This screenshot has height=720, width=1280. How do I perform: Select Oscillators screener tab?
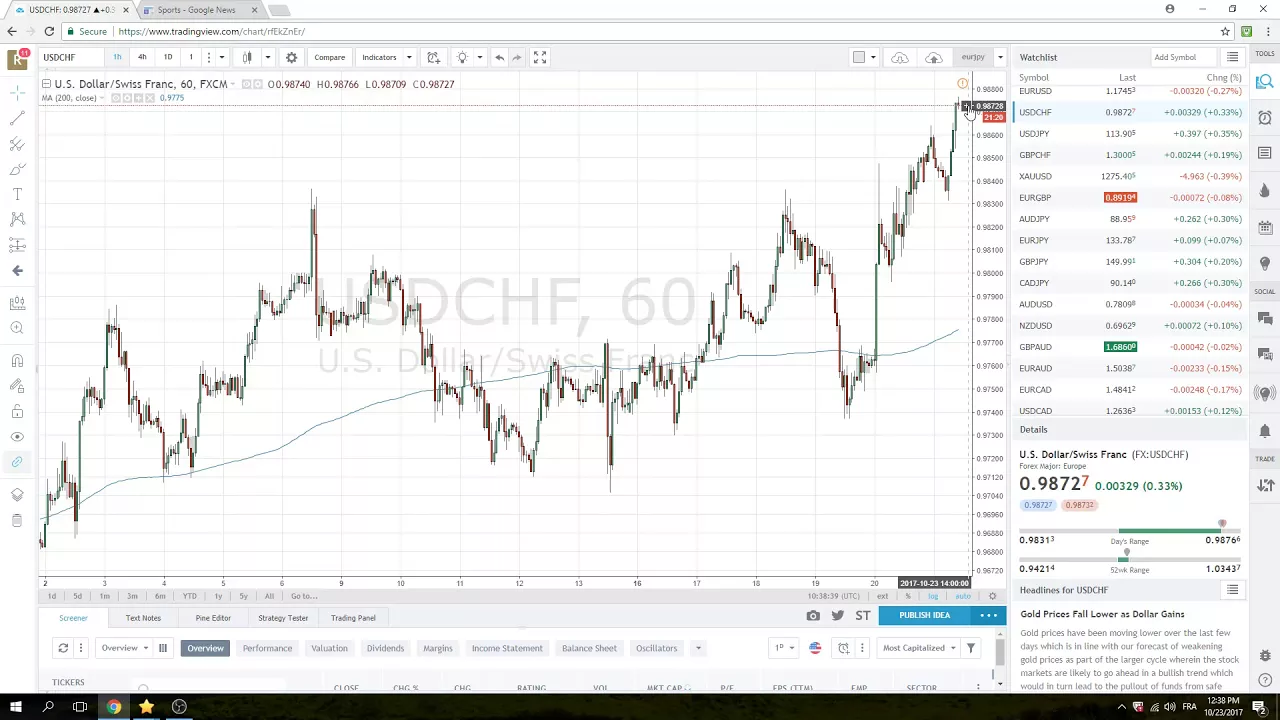pos(656,648)
